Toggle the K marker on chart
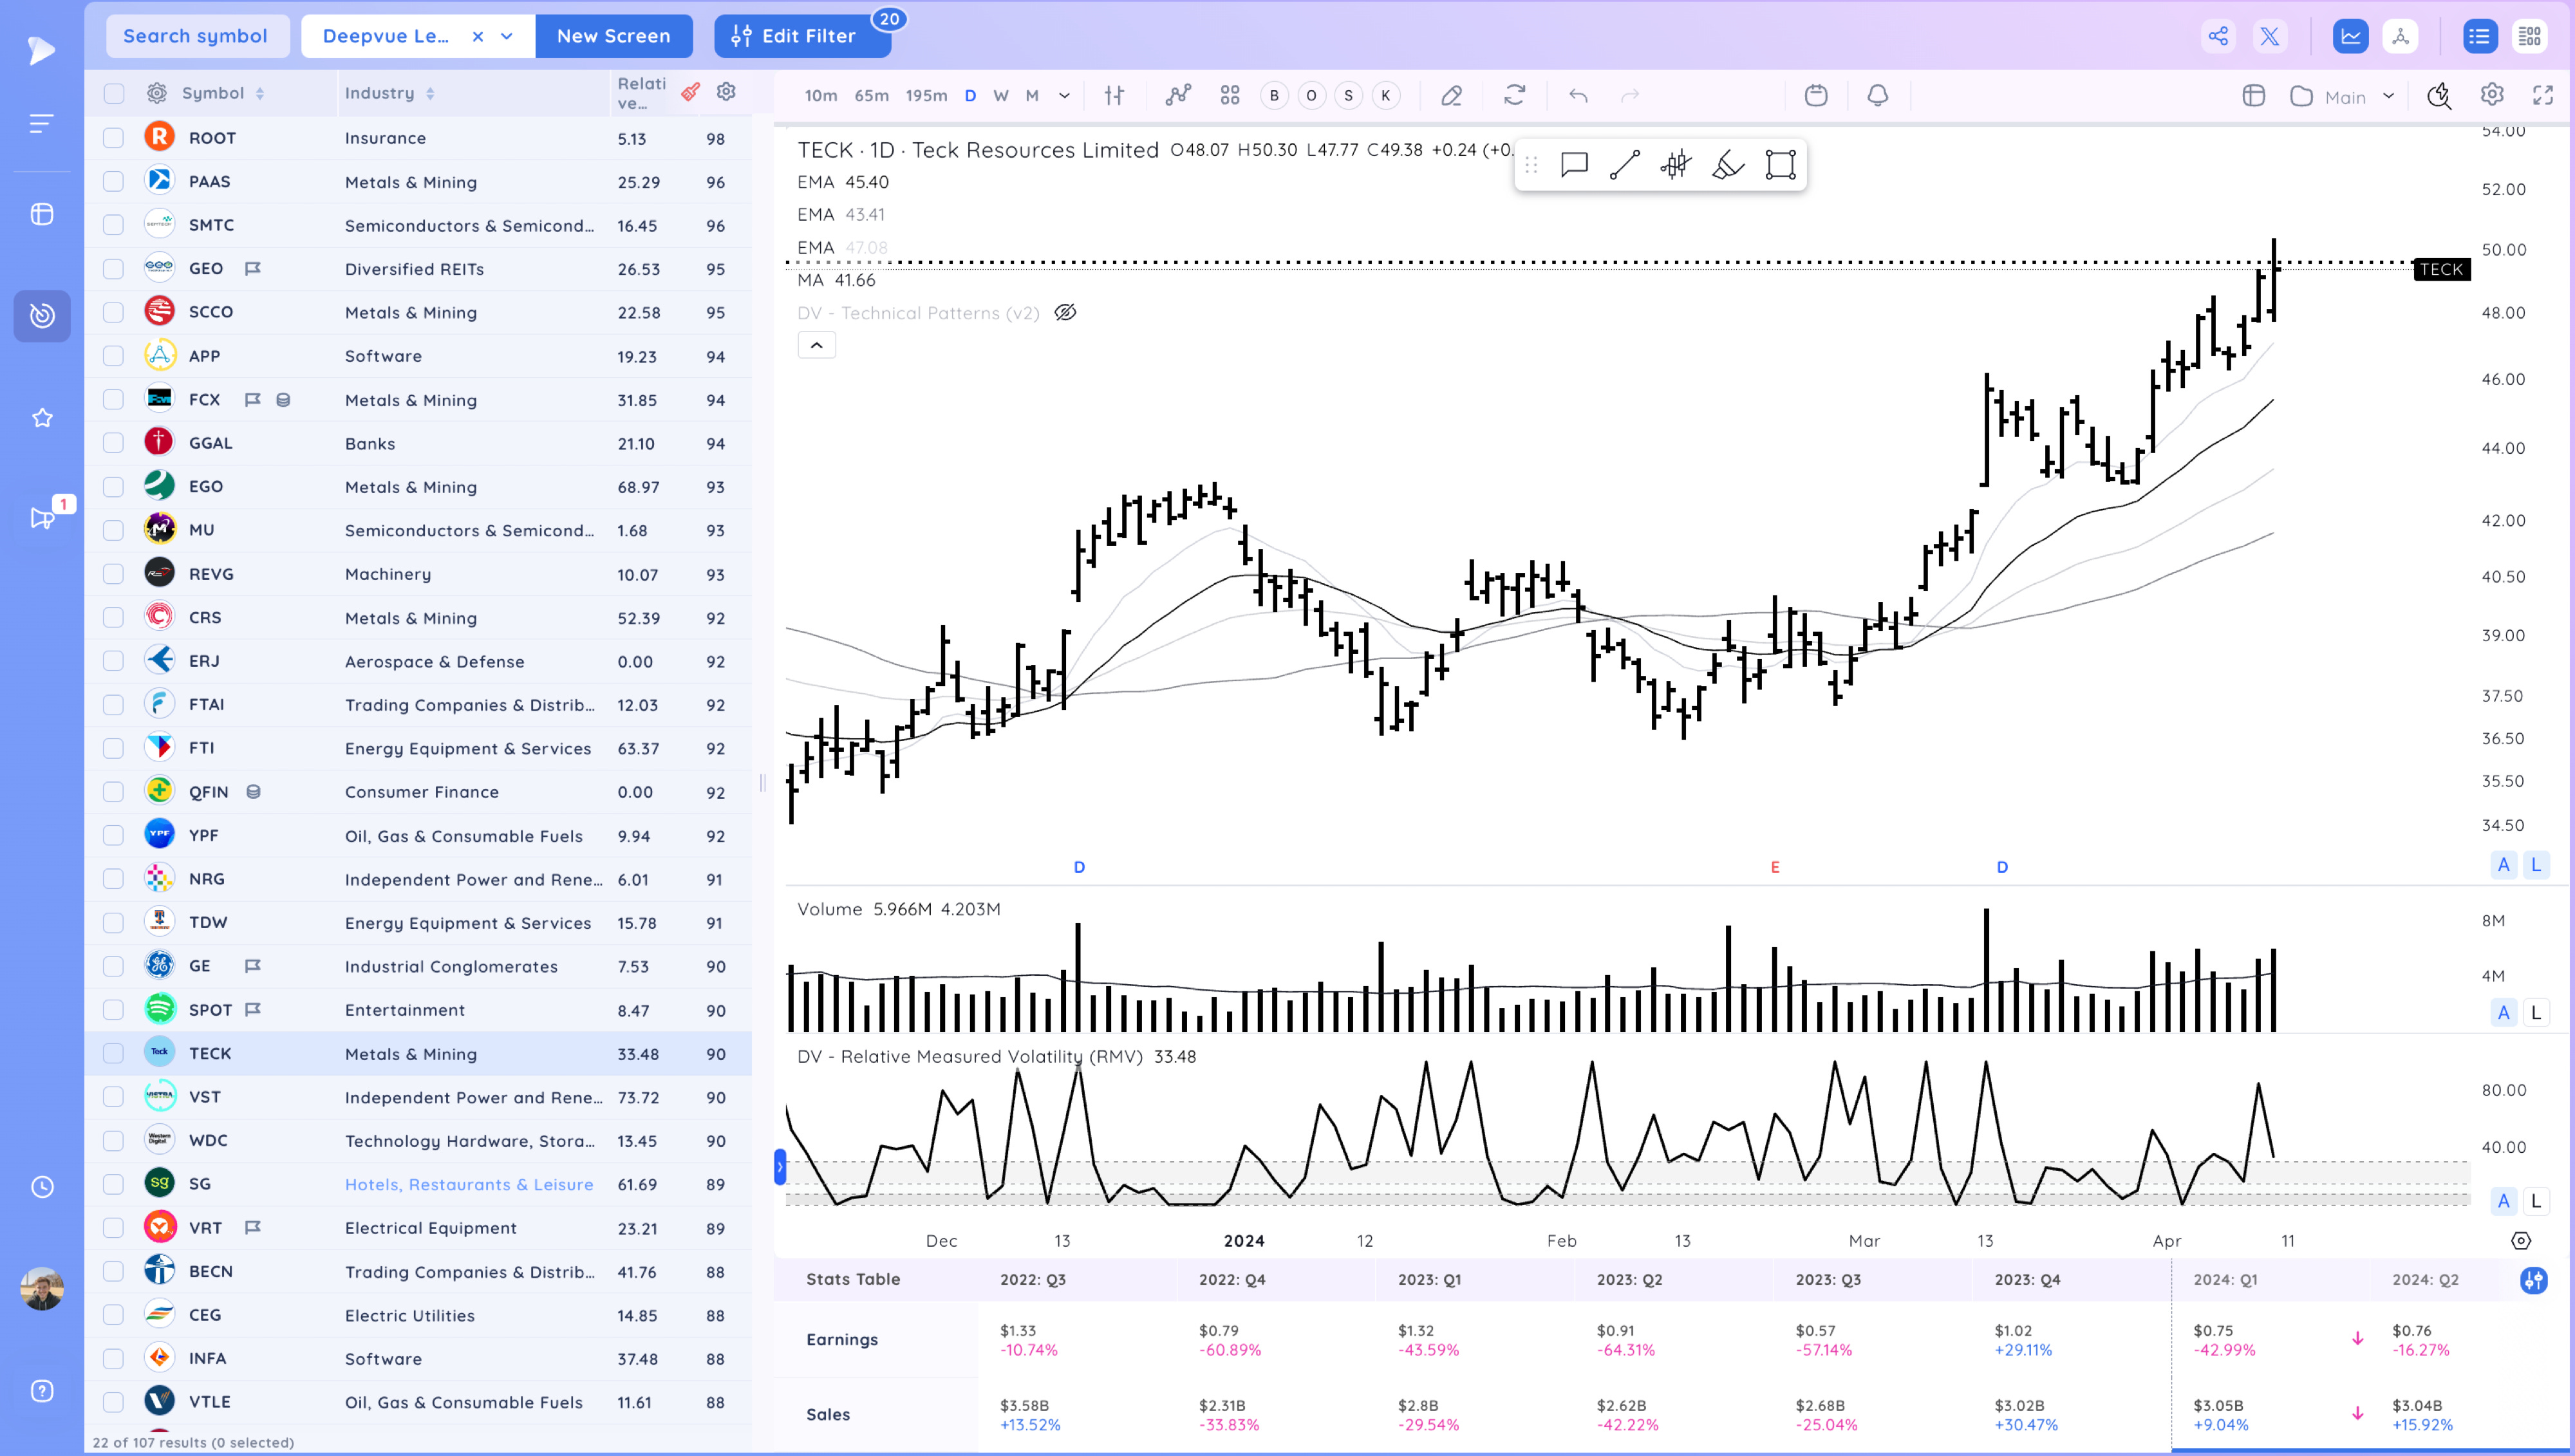This screenshot has width=2575, height=1456. point(1385,95)
